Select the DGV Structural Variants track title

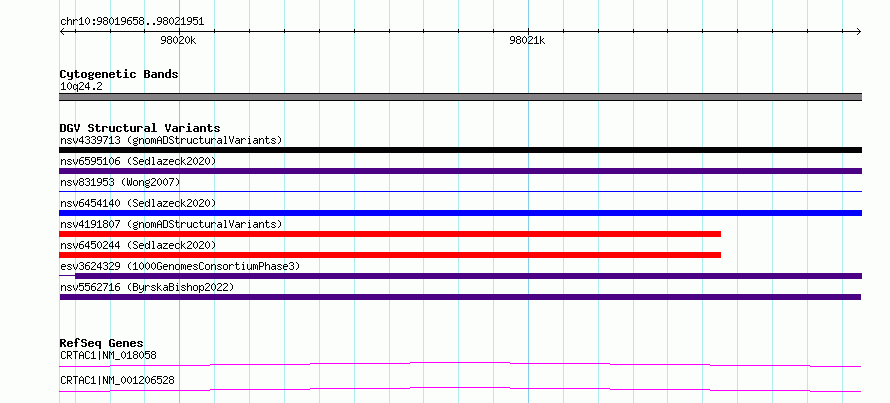click(x=140, y=128)
